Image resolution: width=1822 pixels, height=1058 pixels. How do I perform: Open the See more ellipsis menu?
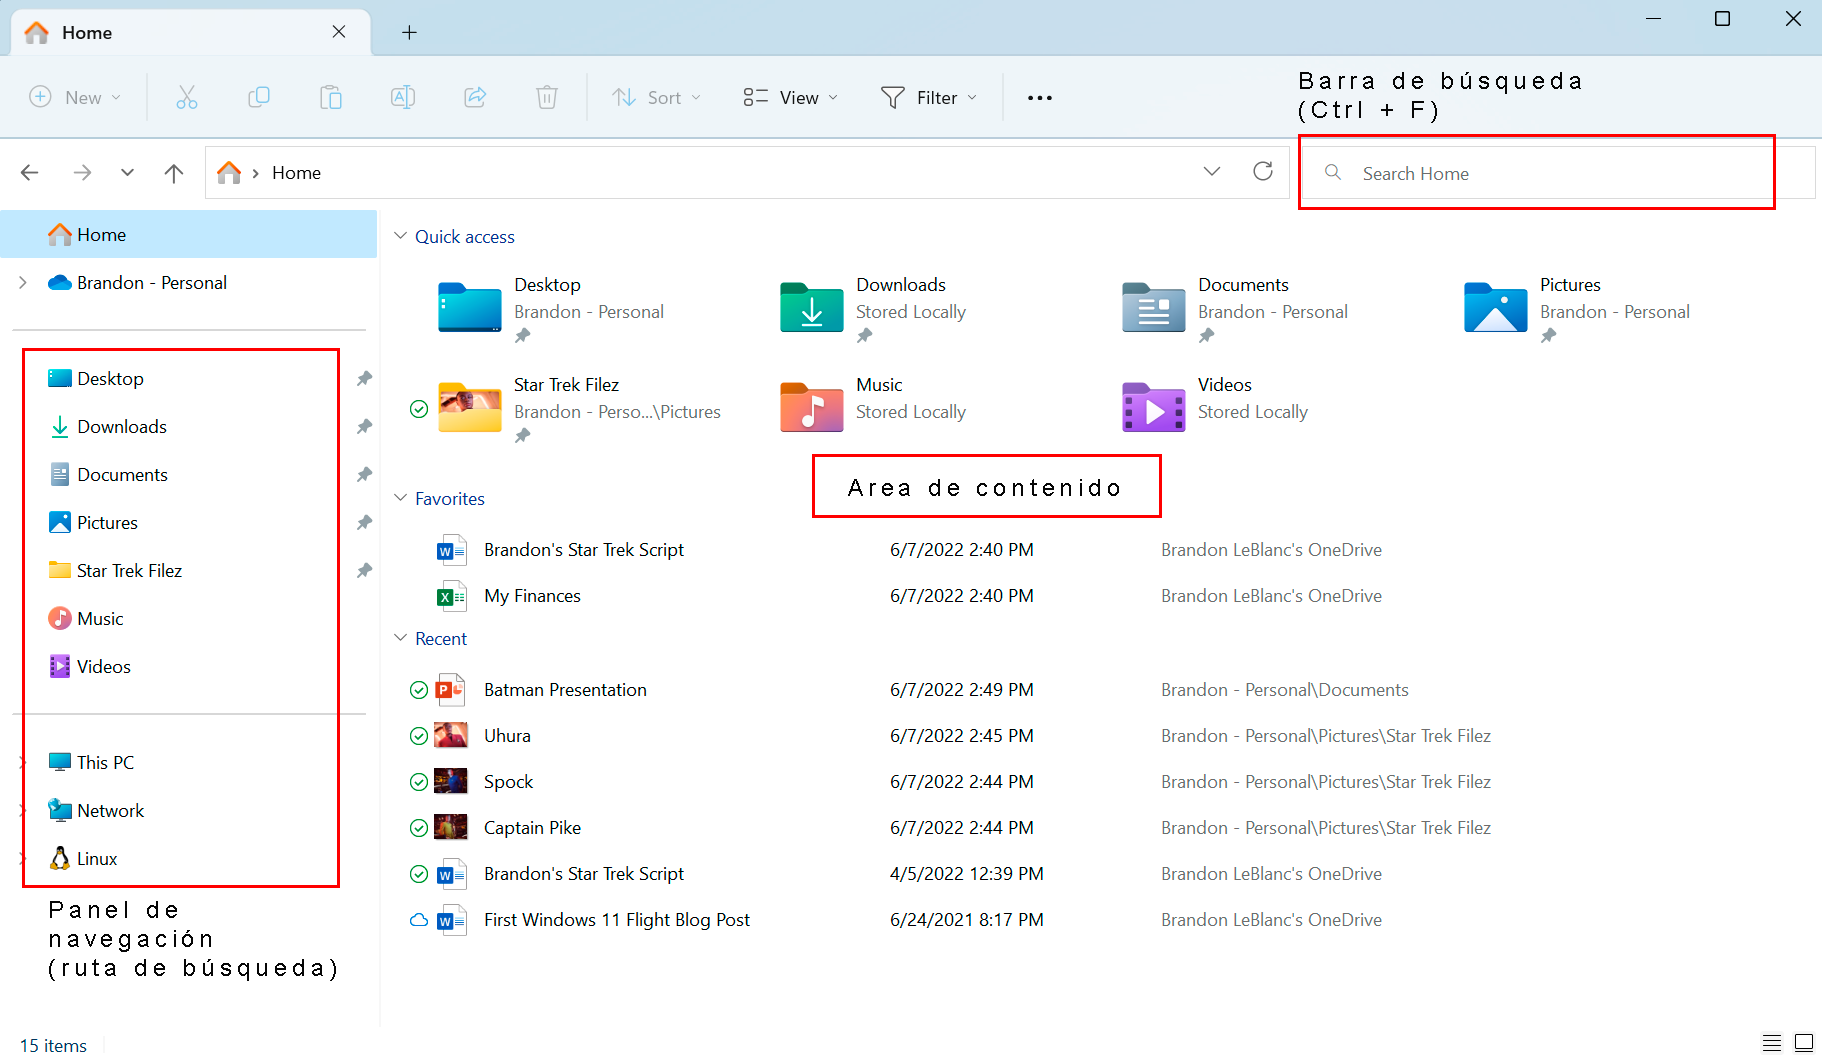(1040, 97)
